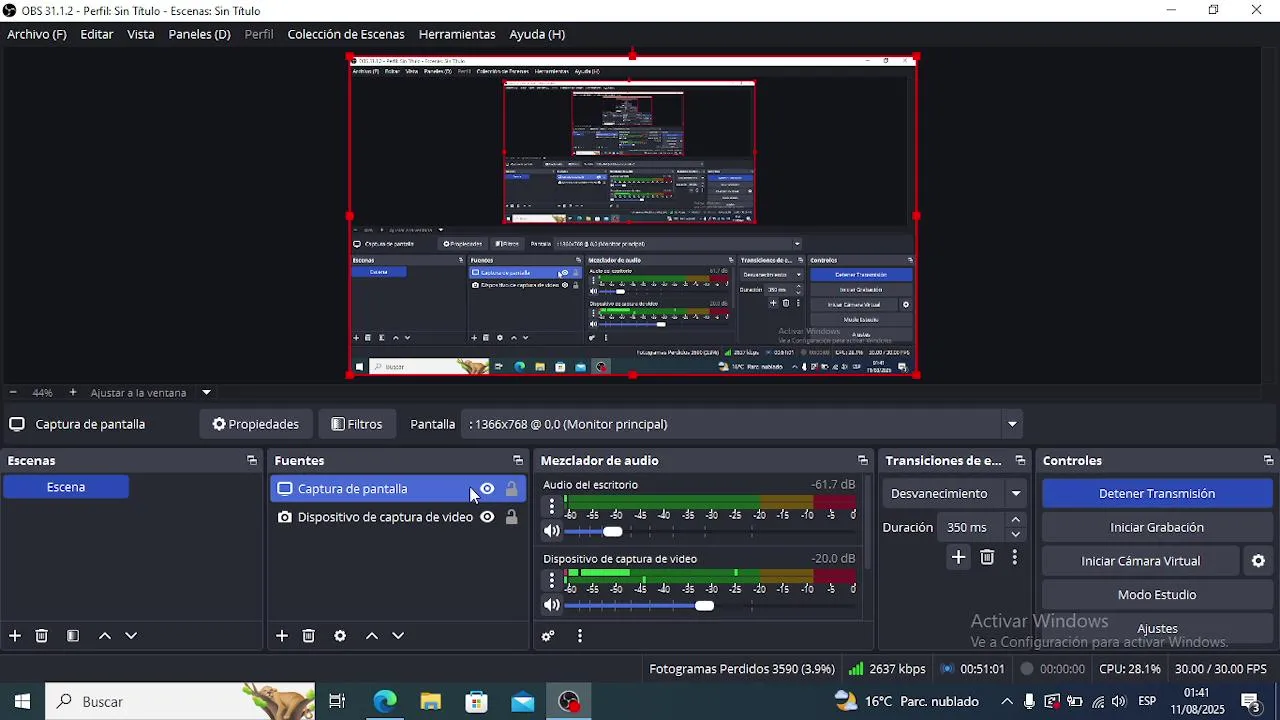Open audio mixer three-dot menu at bottom
This screenshot has width=1280, height=720.
tap(580, 636)
